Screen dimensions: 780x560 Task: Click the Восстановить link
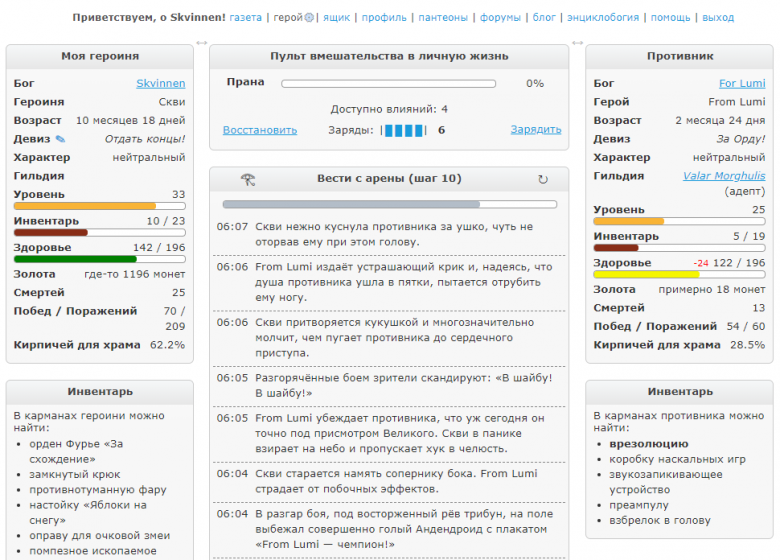coord(259,130)
